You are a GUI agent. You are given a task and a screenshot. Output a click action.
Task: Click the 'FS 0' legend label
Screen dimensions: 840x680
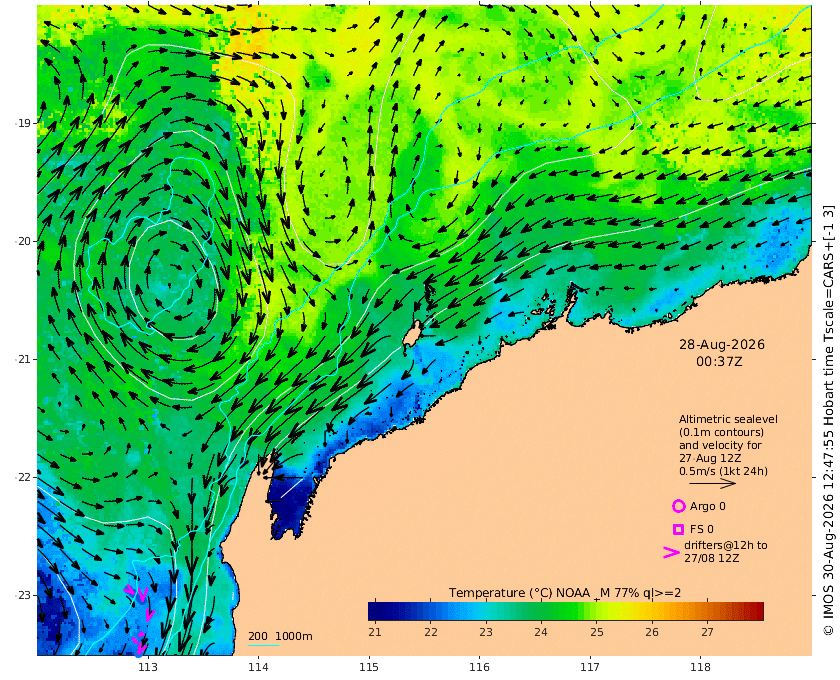(x=702, y=529)
